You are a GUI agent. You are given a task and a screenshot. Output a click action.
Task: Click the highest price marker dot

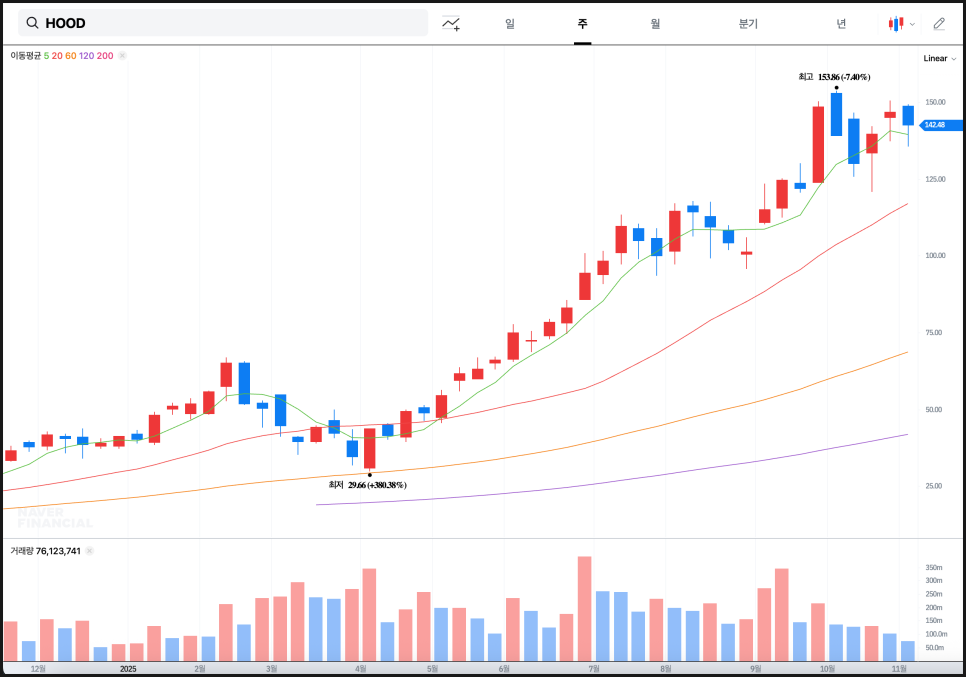pyautogui.click(x=836, y=88)
